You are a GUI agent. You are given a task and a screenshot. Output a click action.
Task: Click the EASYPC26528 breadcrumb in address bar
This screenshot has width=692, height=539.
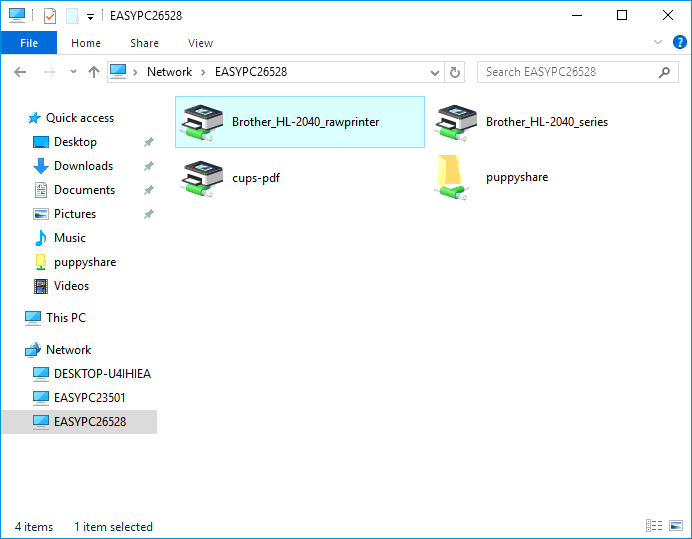click(251, 72)
